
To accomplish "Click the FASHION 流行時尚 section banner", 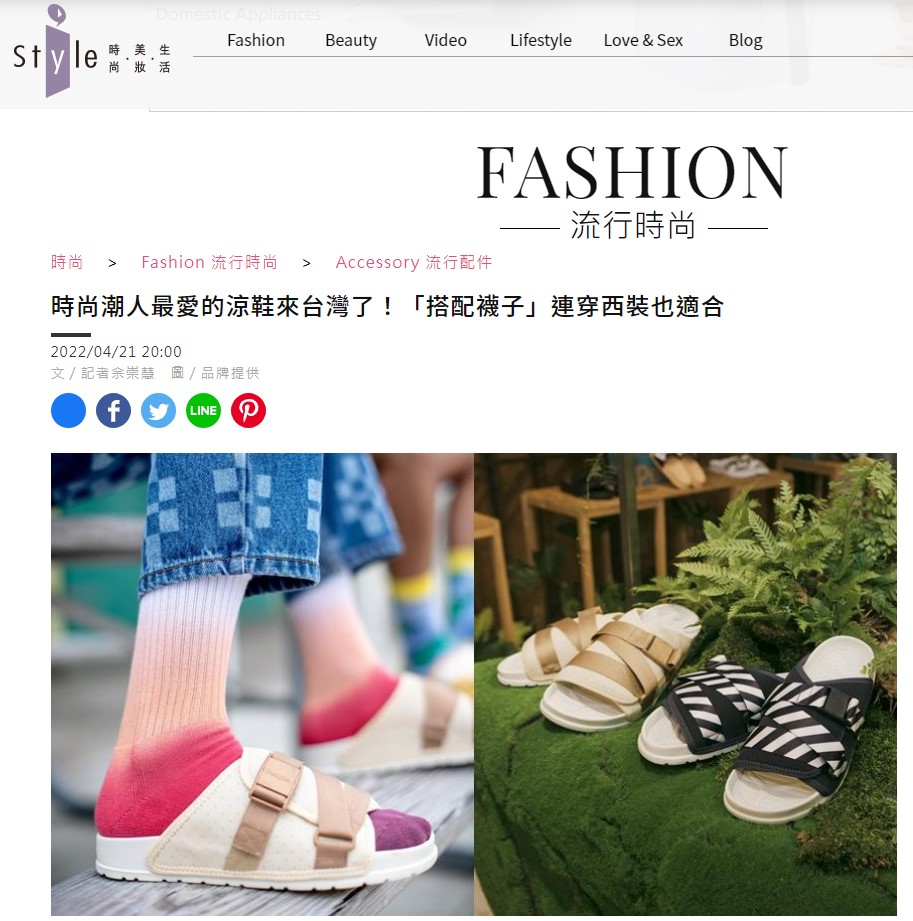I will coord(632,192).
